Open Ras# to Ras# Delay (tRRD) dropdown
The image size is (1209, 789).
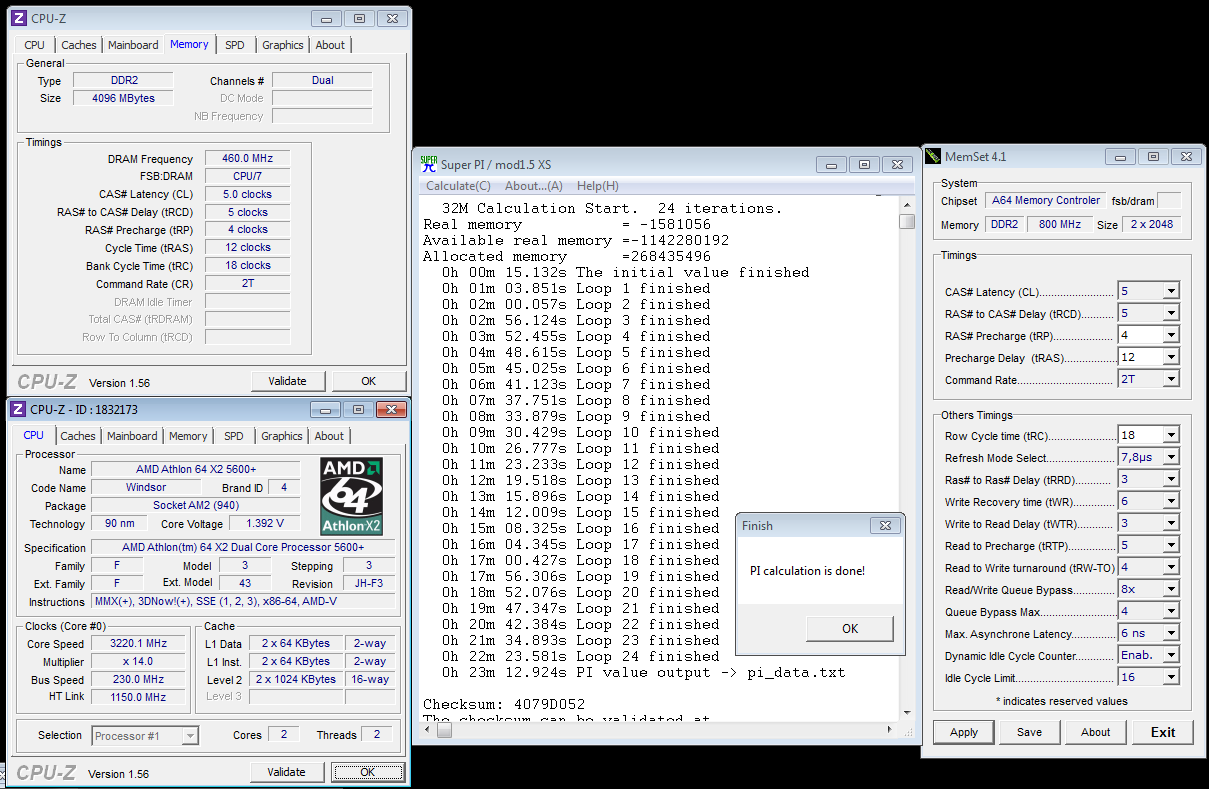coord(1170,479)
